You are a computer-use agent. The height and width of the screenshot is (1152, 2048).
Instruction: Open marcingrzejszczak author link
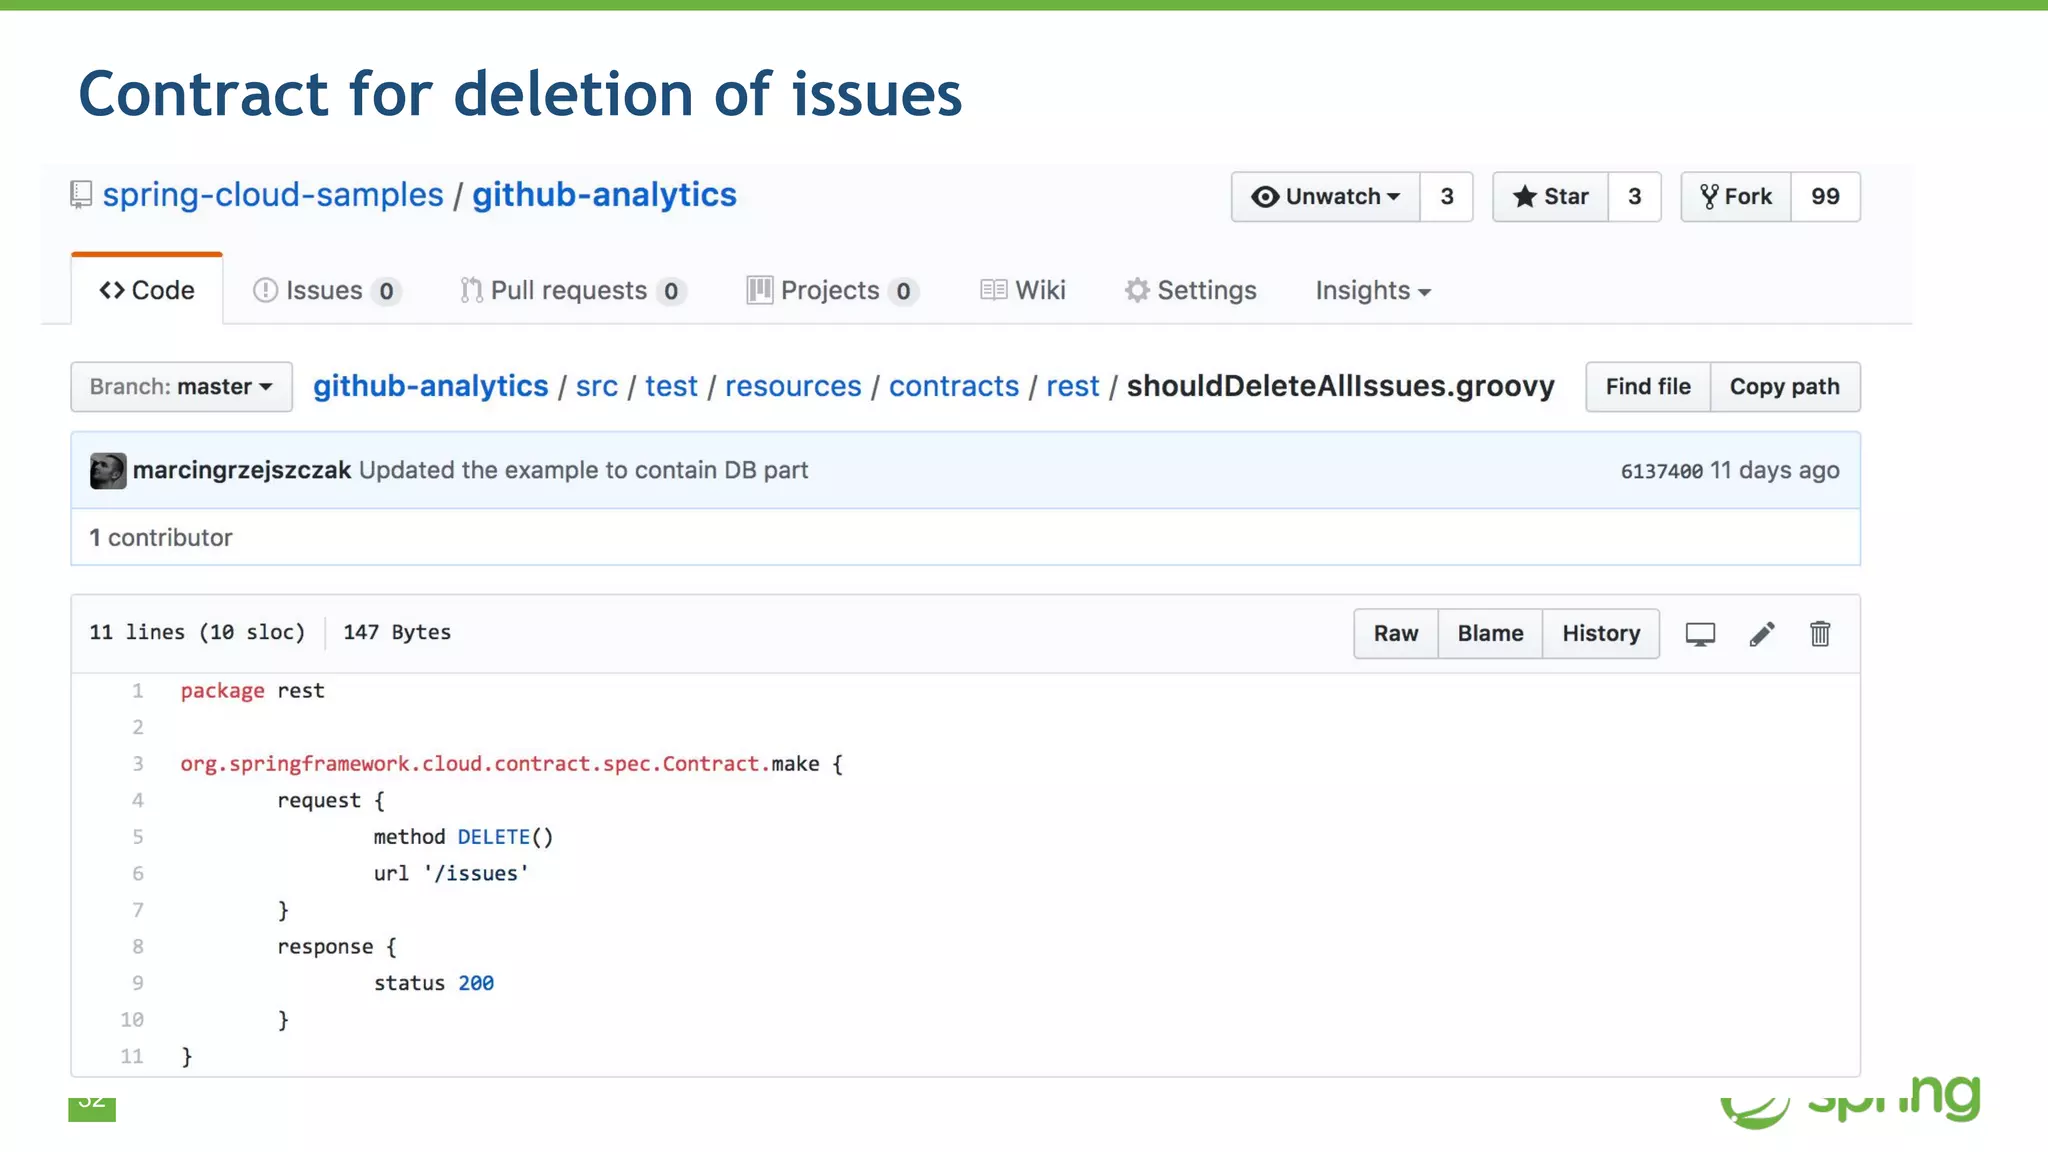pyautogui.click(x=242, y=471)
